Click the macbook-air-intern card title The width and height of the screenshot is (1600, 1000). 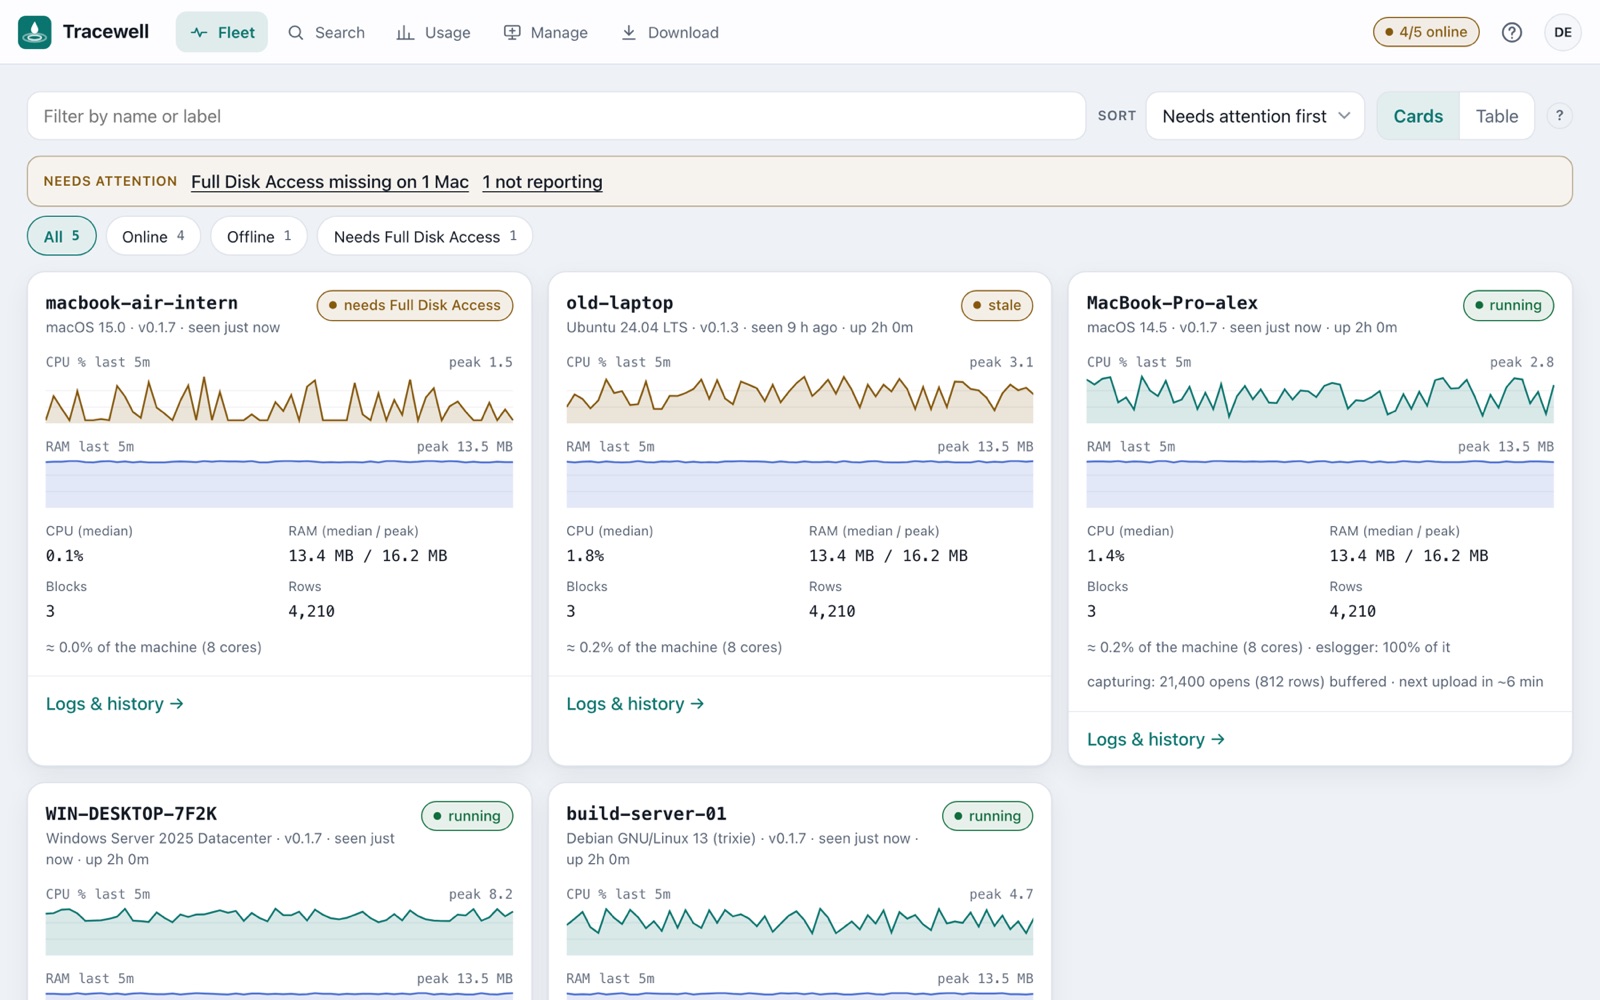pyautogui.click(x=142, y=303)
